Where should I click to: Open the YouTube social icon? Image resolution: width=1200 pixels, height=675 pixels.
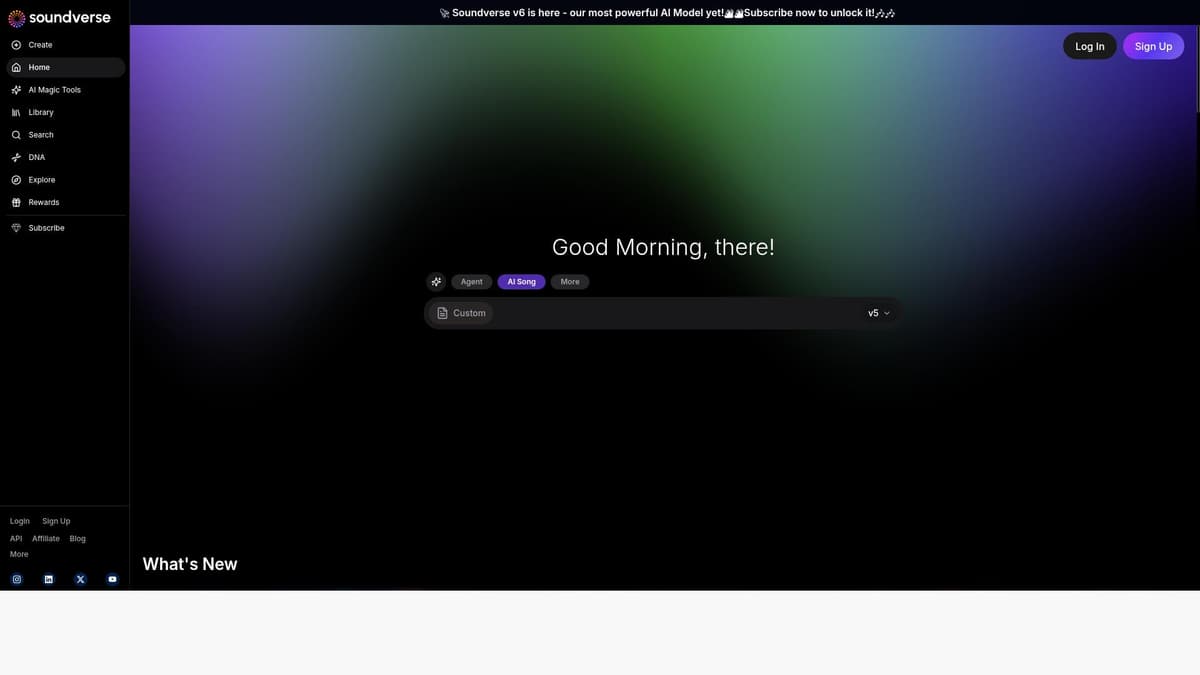point(112,579)
